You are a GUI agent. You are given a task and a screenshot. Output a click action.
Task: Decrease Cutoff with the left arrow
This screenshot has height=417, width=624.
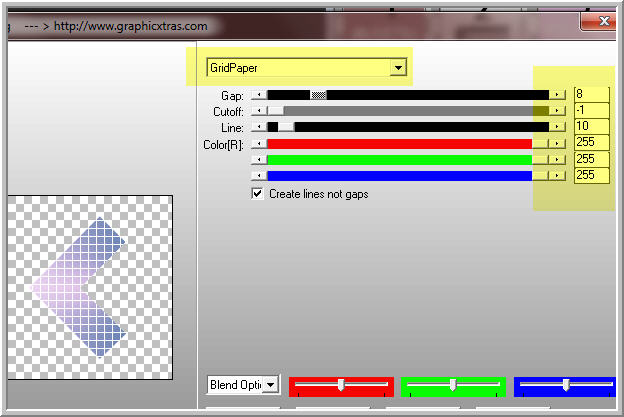pyautogui.click(x=259, y=111)
